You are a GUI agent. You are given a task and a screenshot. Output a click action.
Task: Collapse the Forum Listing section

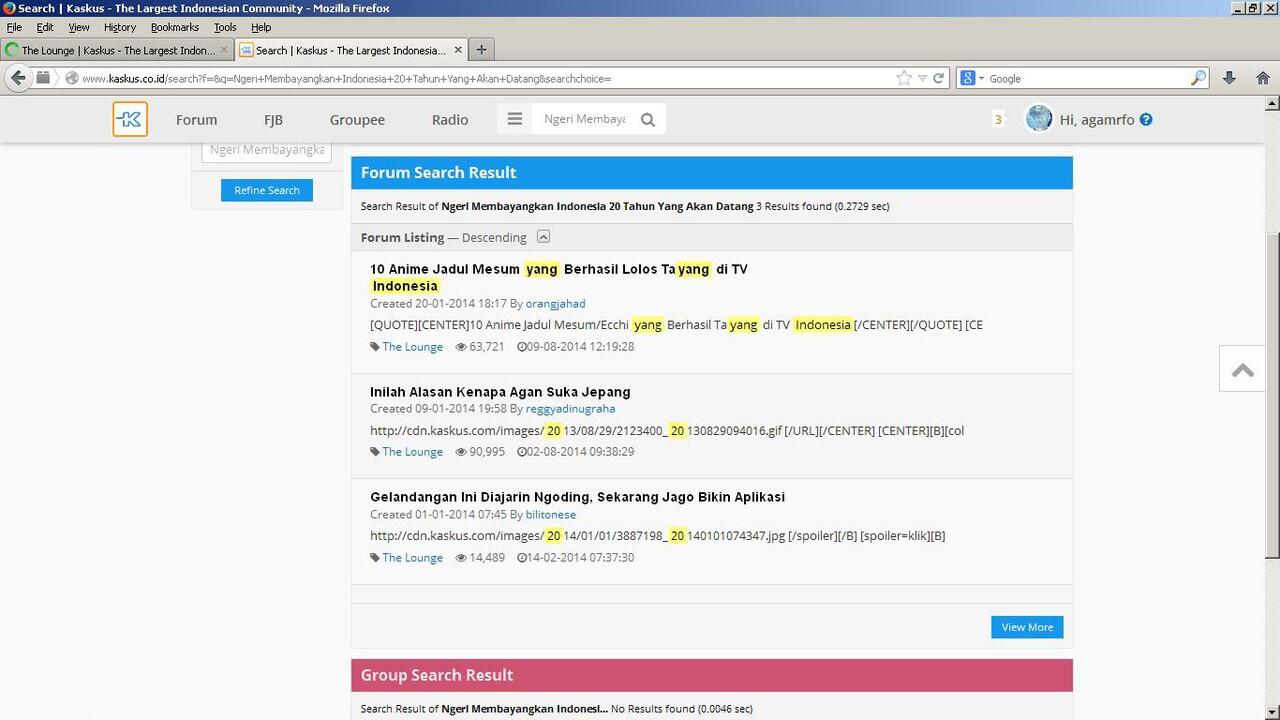[543, 237]
